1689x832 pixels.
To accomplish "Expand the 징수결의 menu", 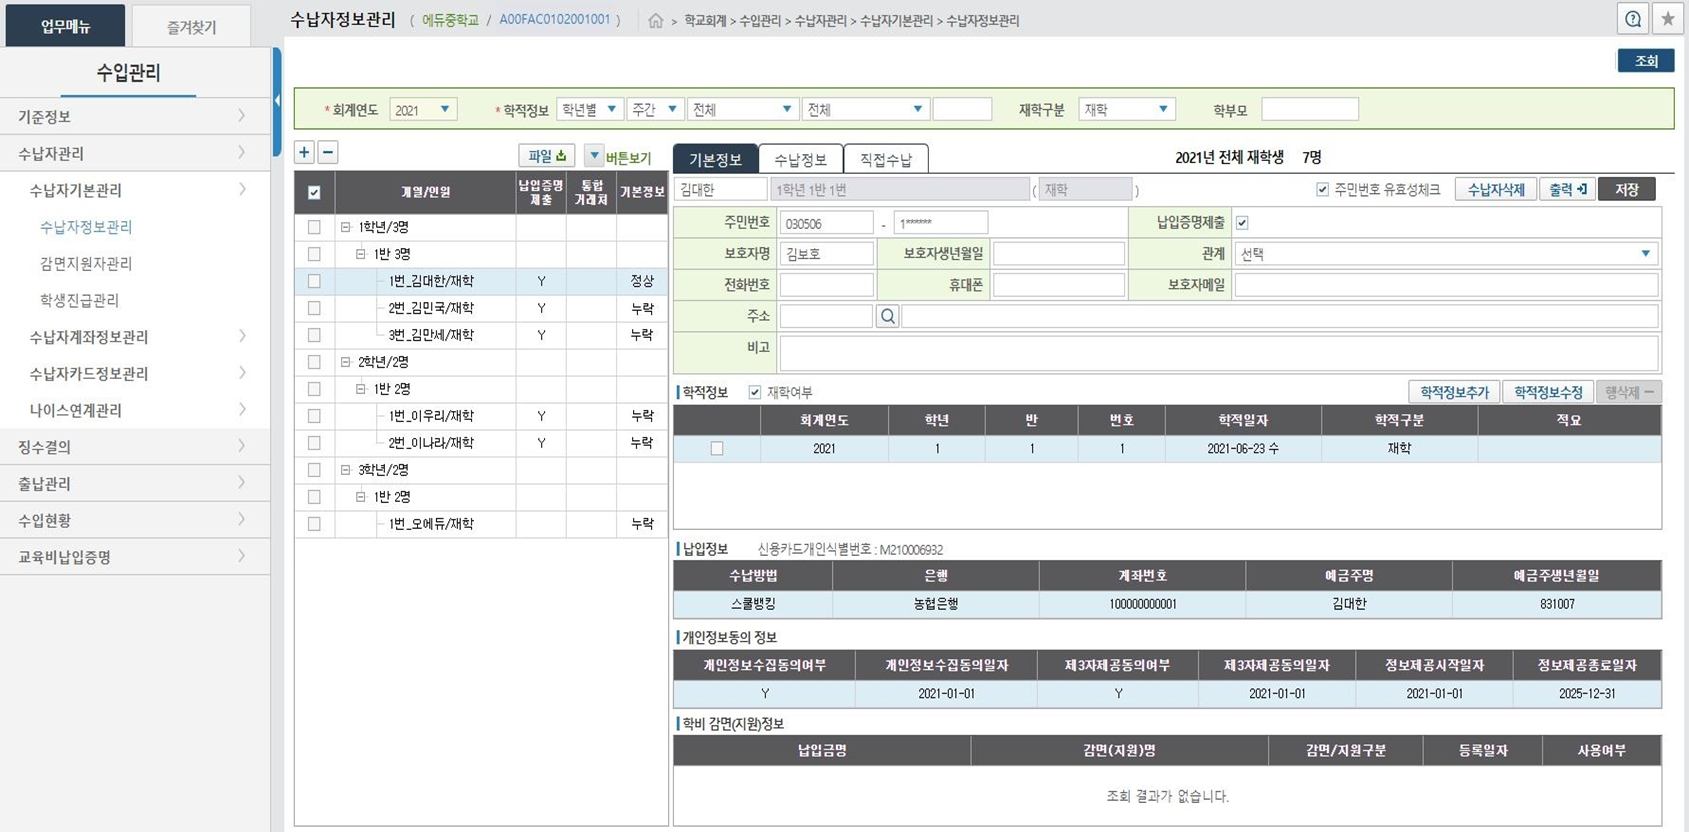I will click(135, 447).
